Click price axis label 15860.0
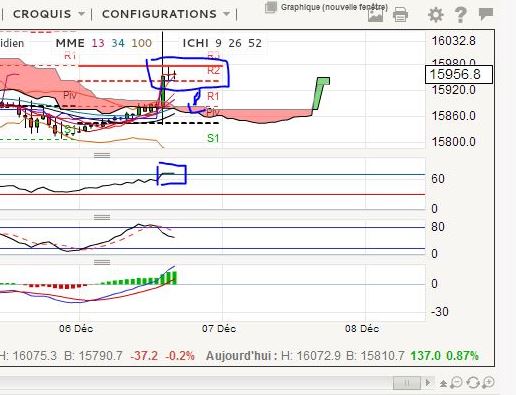Screen dimensions: 516x395 [454, 116]
